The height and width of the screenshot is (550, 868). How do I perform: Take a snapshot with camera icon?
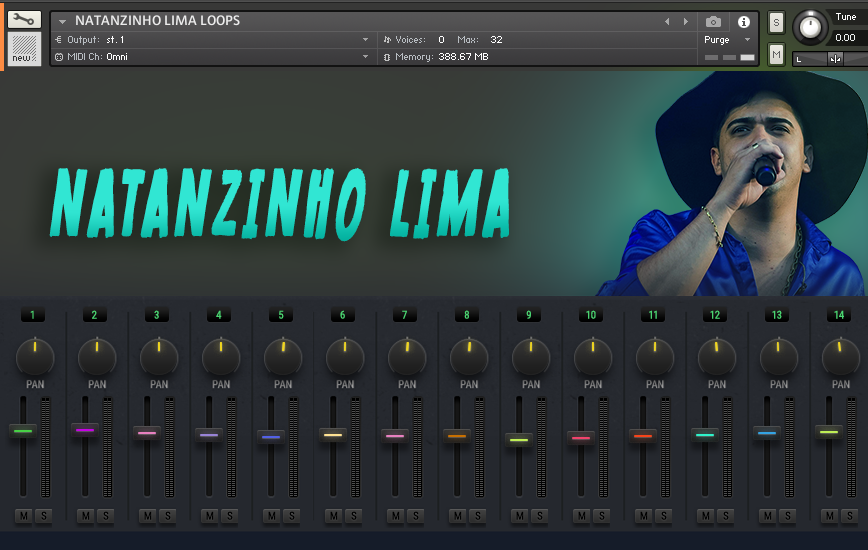click(713, 22)
